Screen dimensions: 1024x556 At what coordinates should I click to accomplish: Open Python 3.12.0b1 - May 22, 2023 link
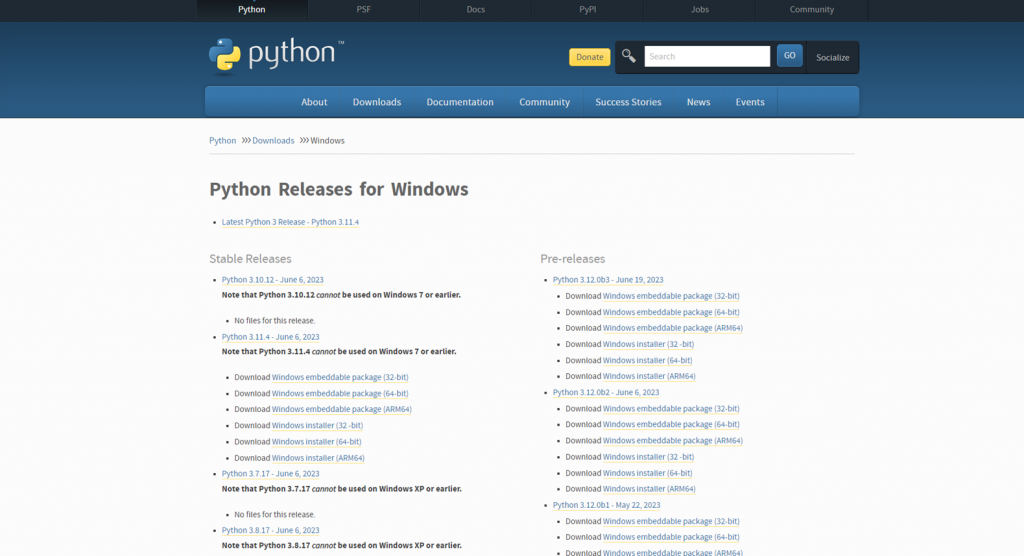coord(606,505)
